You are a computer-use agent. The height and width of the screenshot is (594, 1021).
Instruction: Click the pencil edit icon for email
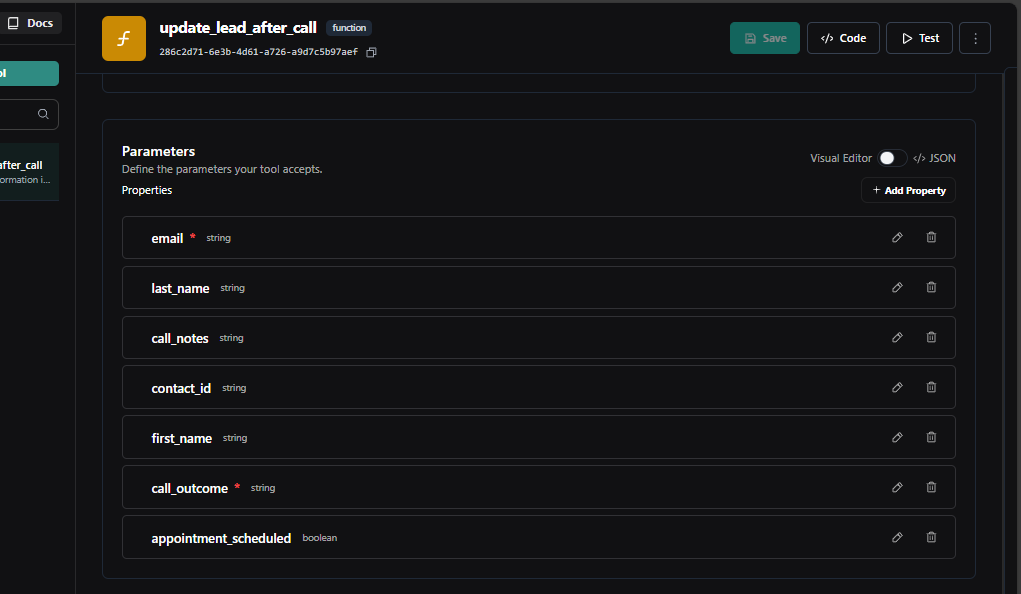point(897,237)
